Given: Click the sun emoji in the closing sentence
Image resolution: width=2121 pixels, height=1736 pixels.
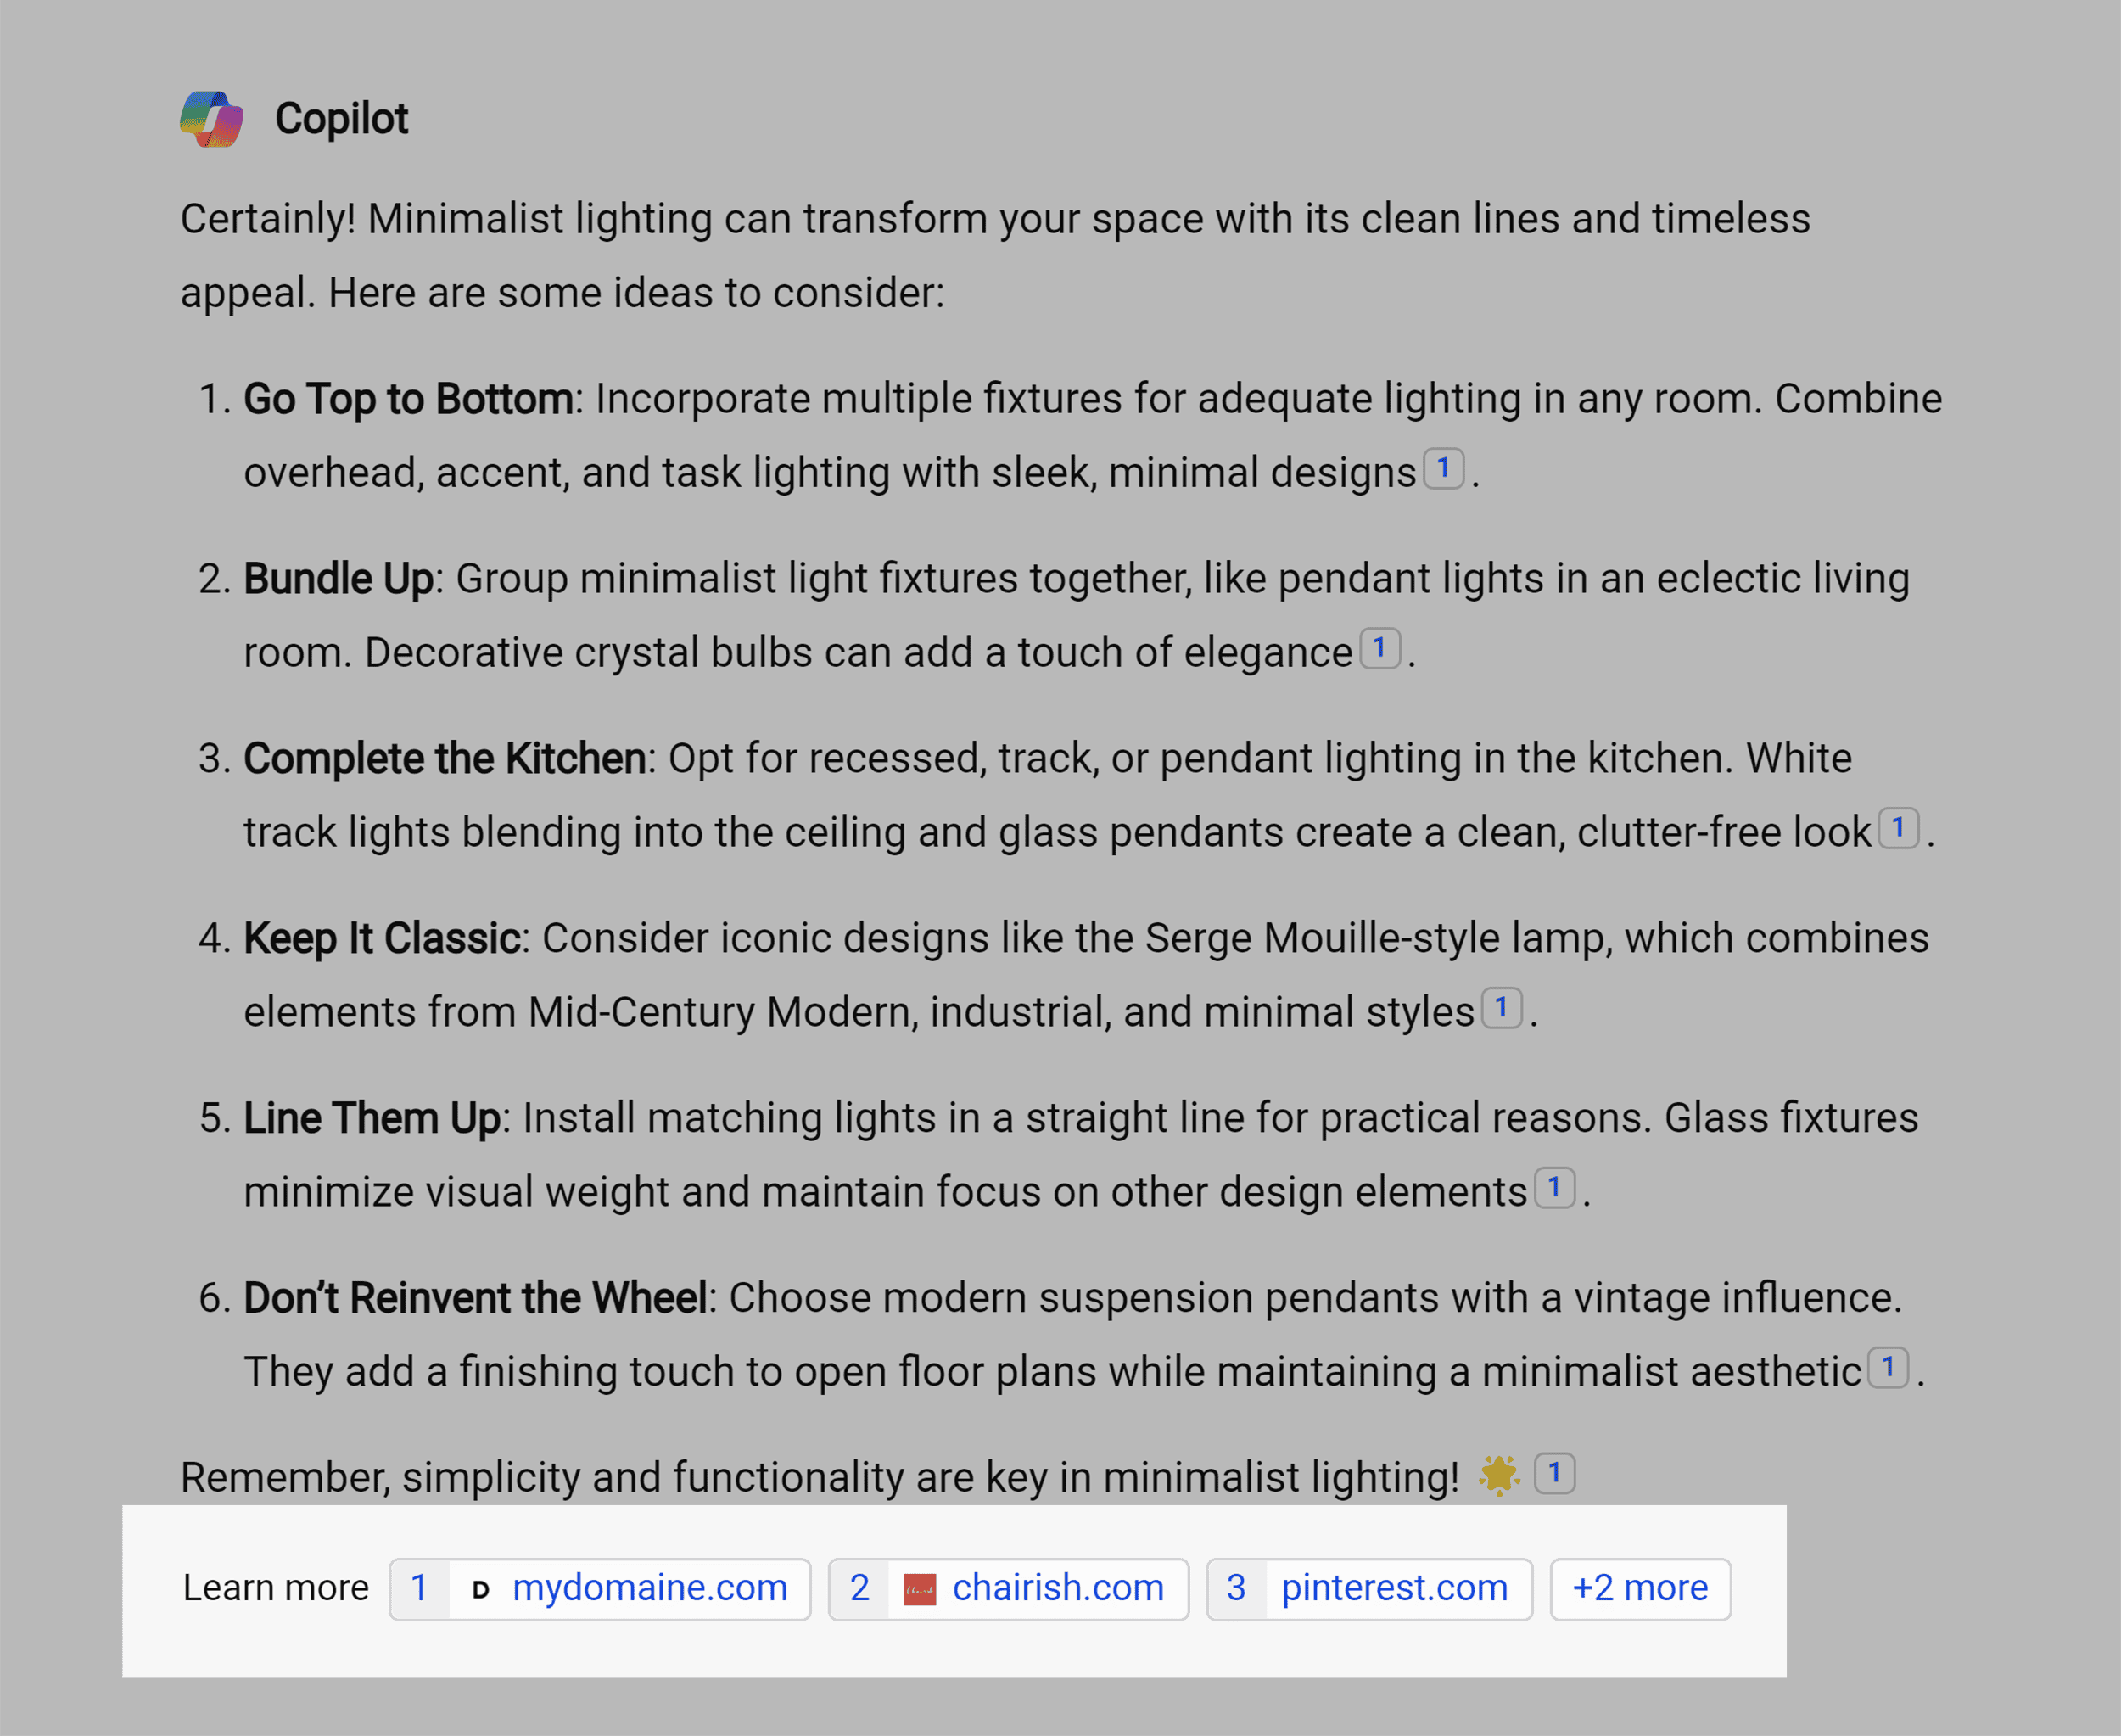Looking at the screenshot, I should (1499, 1474).
